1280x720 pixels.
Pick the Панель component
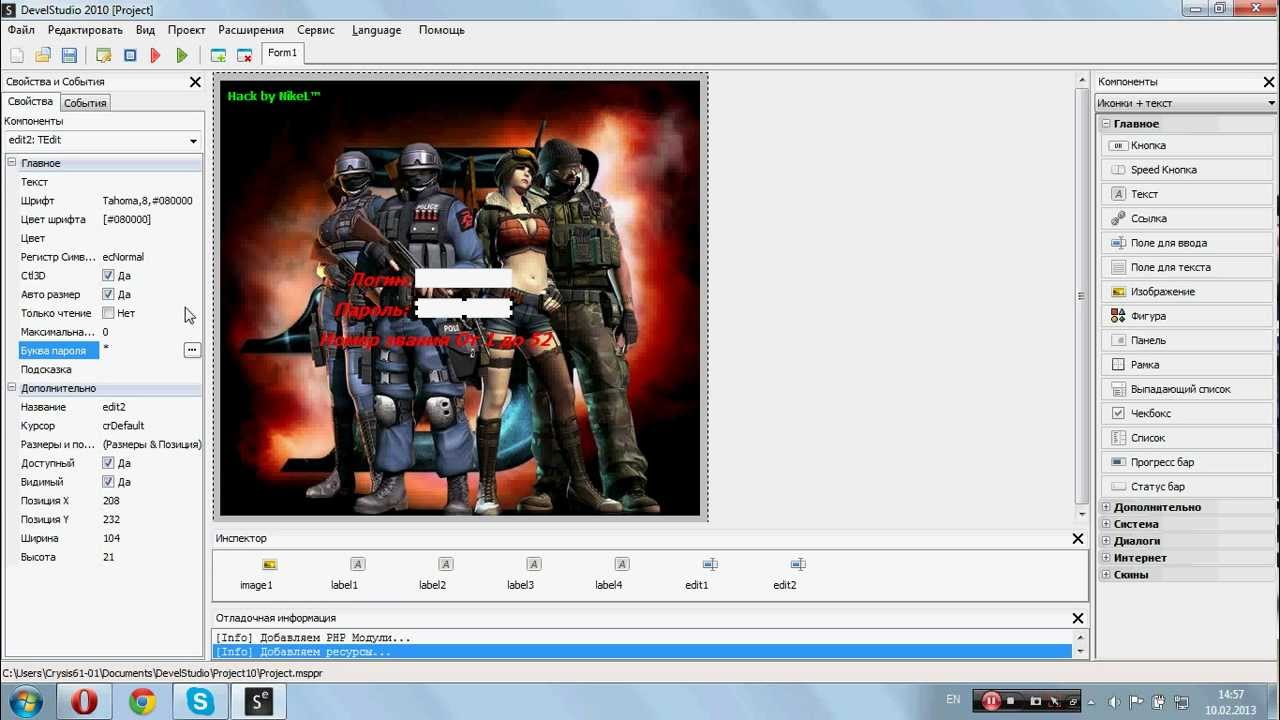[x=1189, y=340]
